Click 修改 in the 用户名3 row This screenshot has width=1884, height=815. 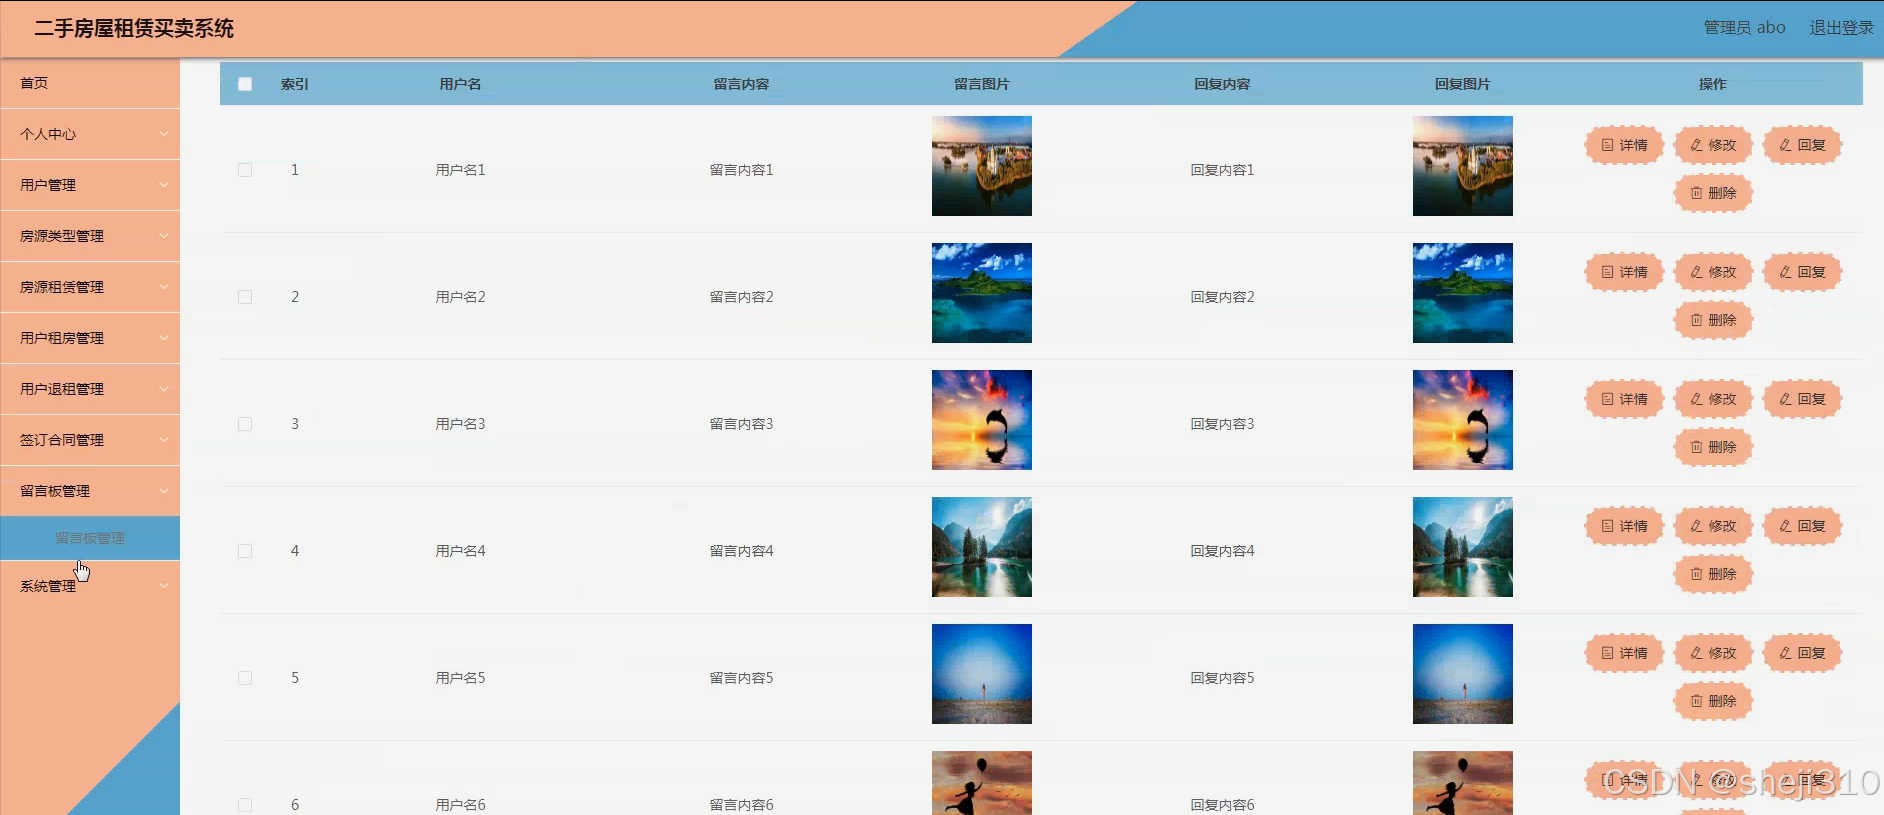(x=1713, y=399)
